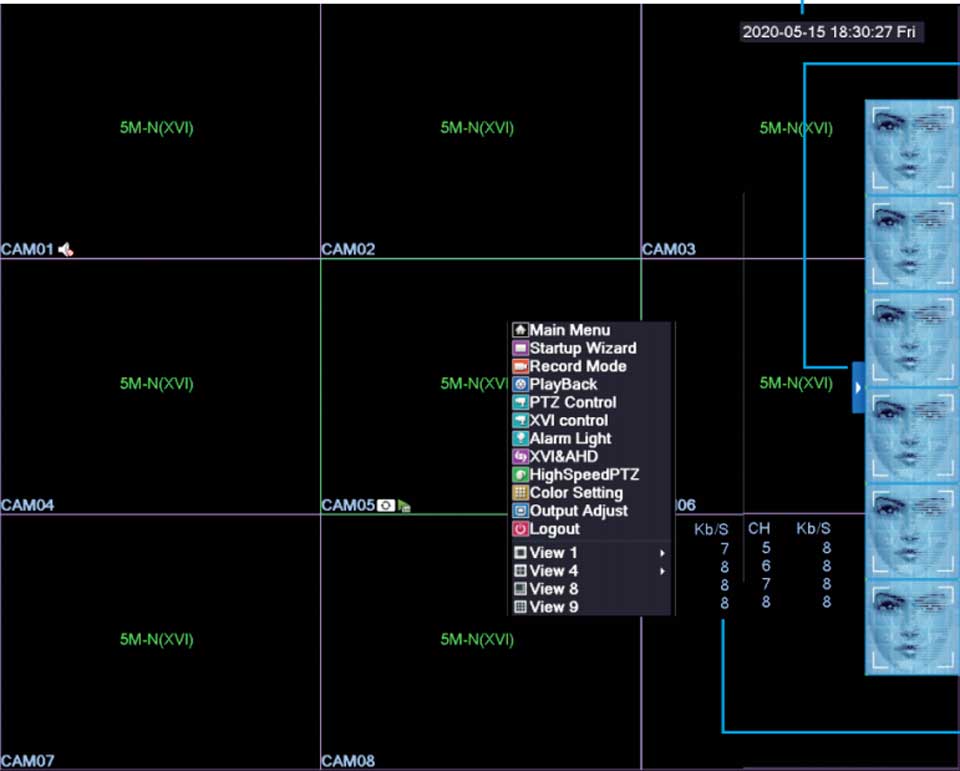Click the Main Menu home icon
The image size is (960, 771).
(520, 330)
